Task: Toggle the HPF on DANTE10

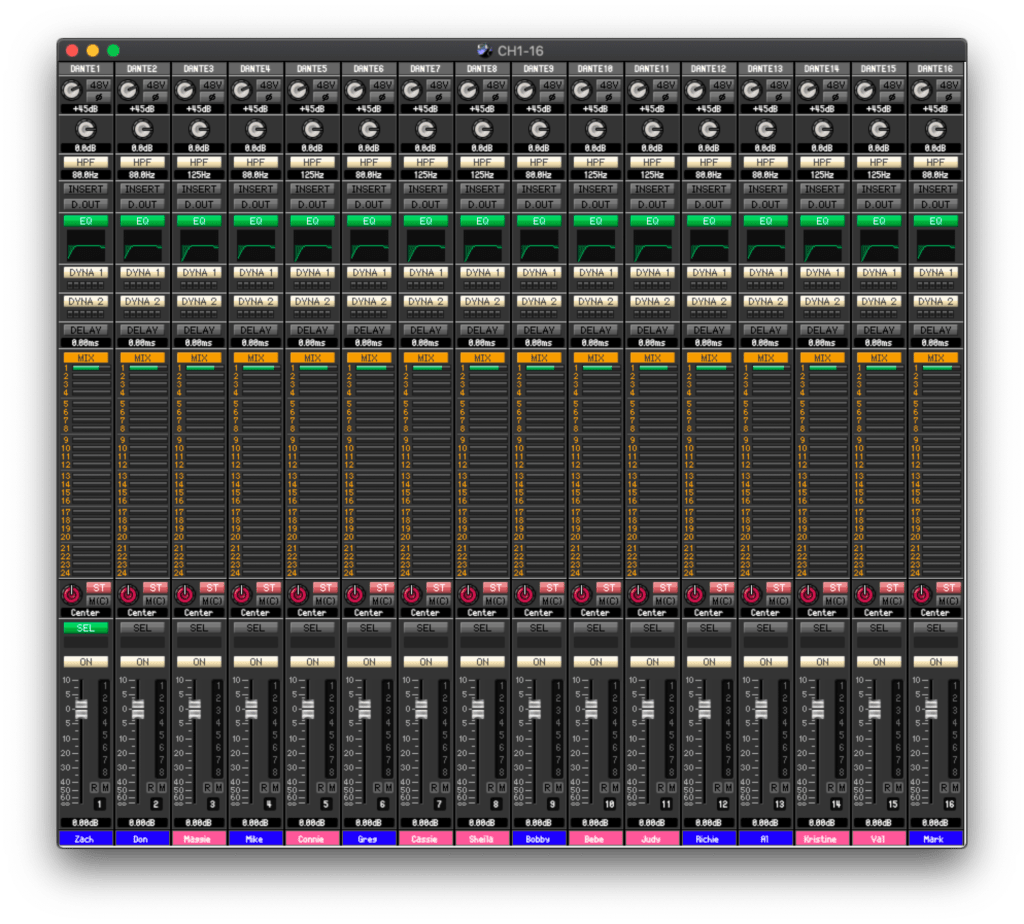Action: (x=596, y=161)
